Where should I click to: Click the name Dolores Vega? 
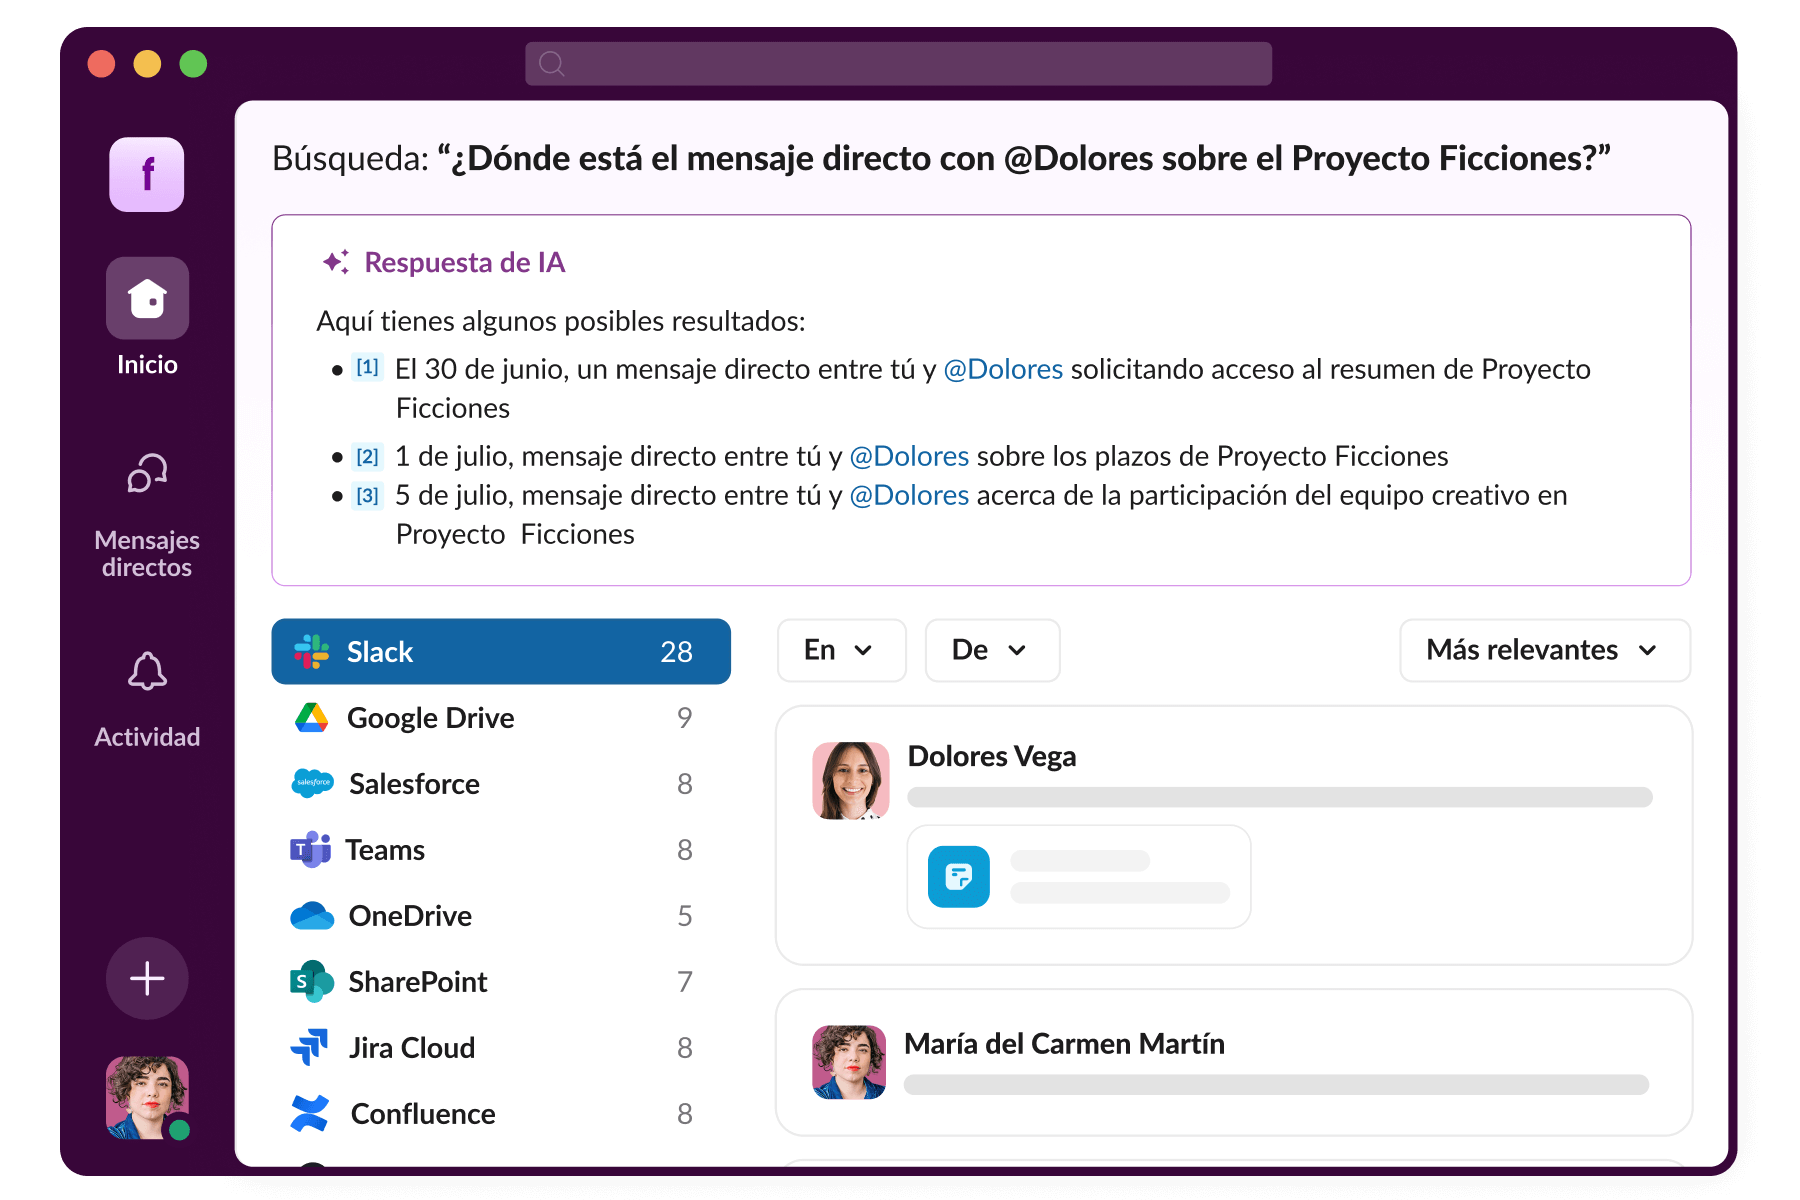click(x=992, y=756)
